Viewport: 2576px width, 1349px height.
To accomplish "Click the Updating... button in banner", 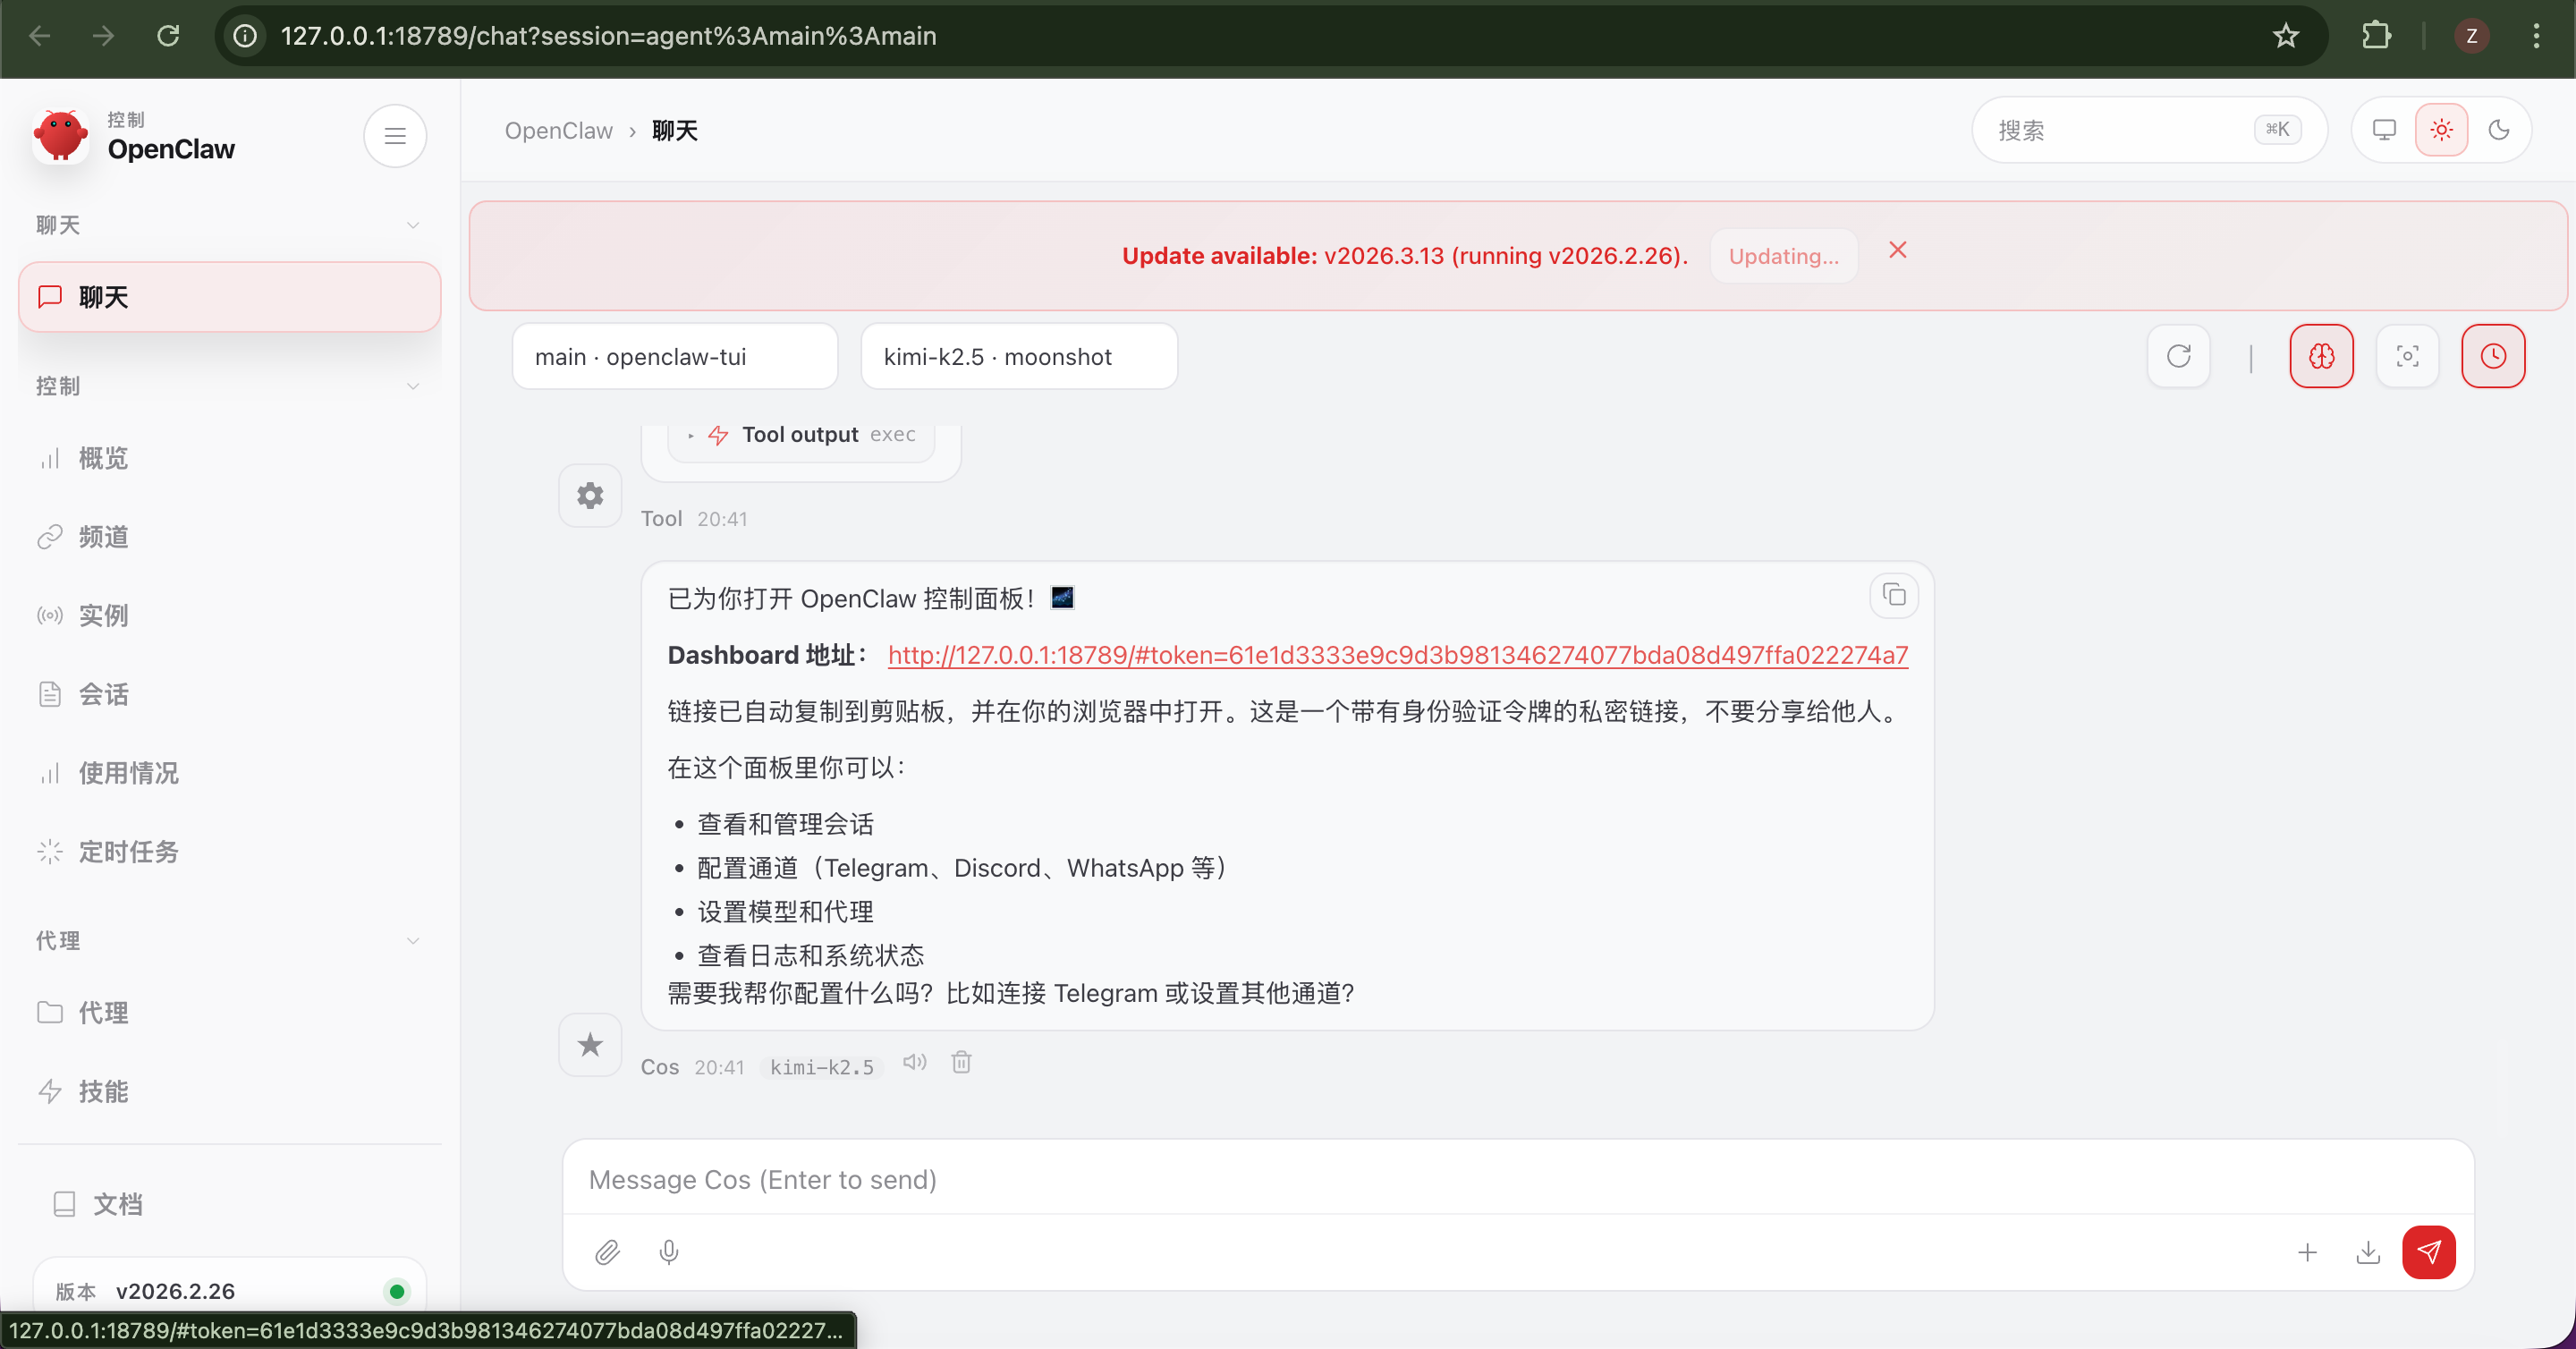I will click(1784, 256).
